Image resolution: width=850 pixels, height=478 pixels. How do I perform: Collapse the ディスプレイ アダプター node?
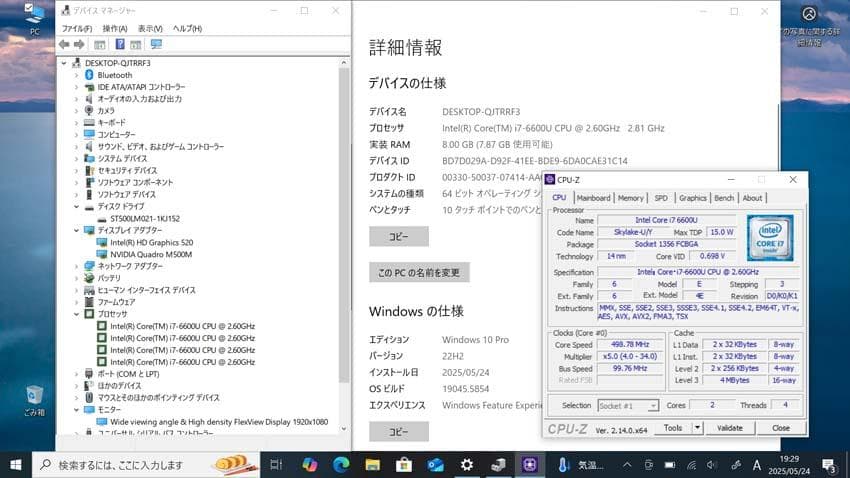[76, 230]
